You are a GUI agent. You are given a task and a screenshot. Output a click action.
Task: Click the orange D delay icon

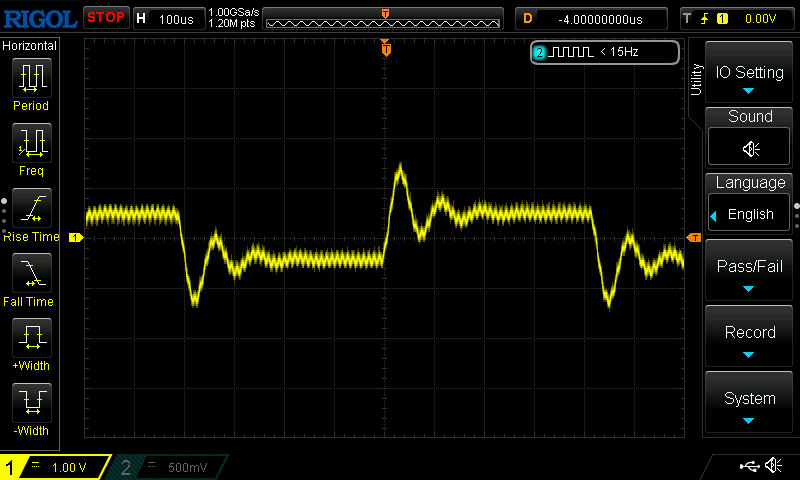(x=528, y=19)
